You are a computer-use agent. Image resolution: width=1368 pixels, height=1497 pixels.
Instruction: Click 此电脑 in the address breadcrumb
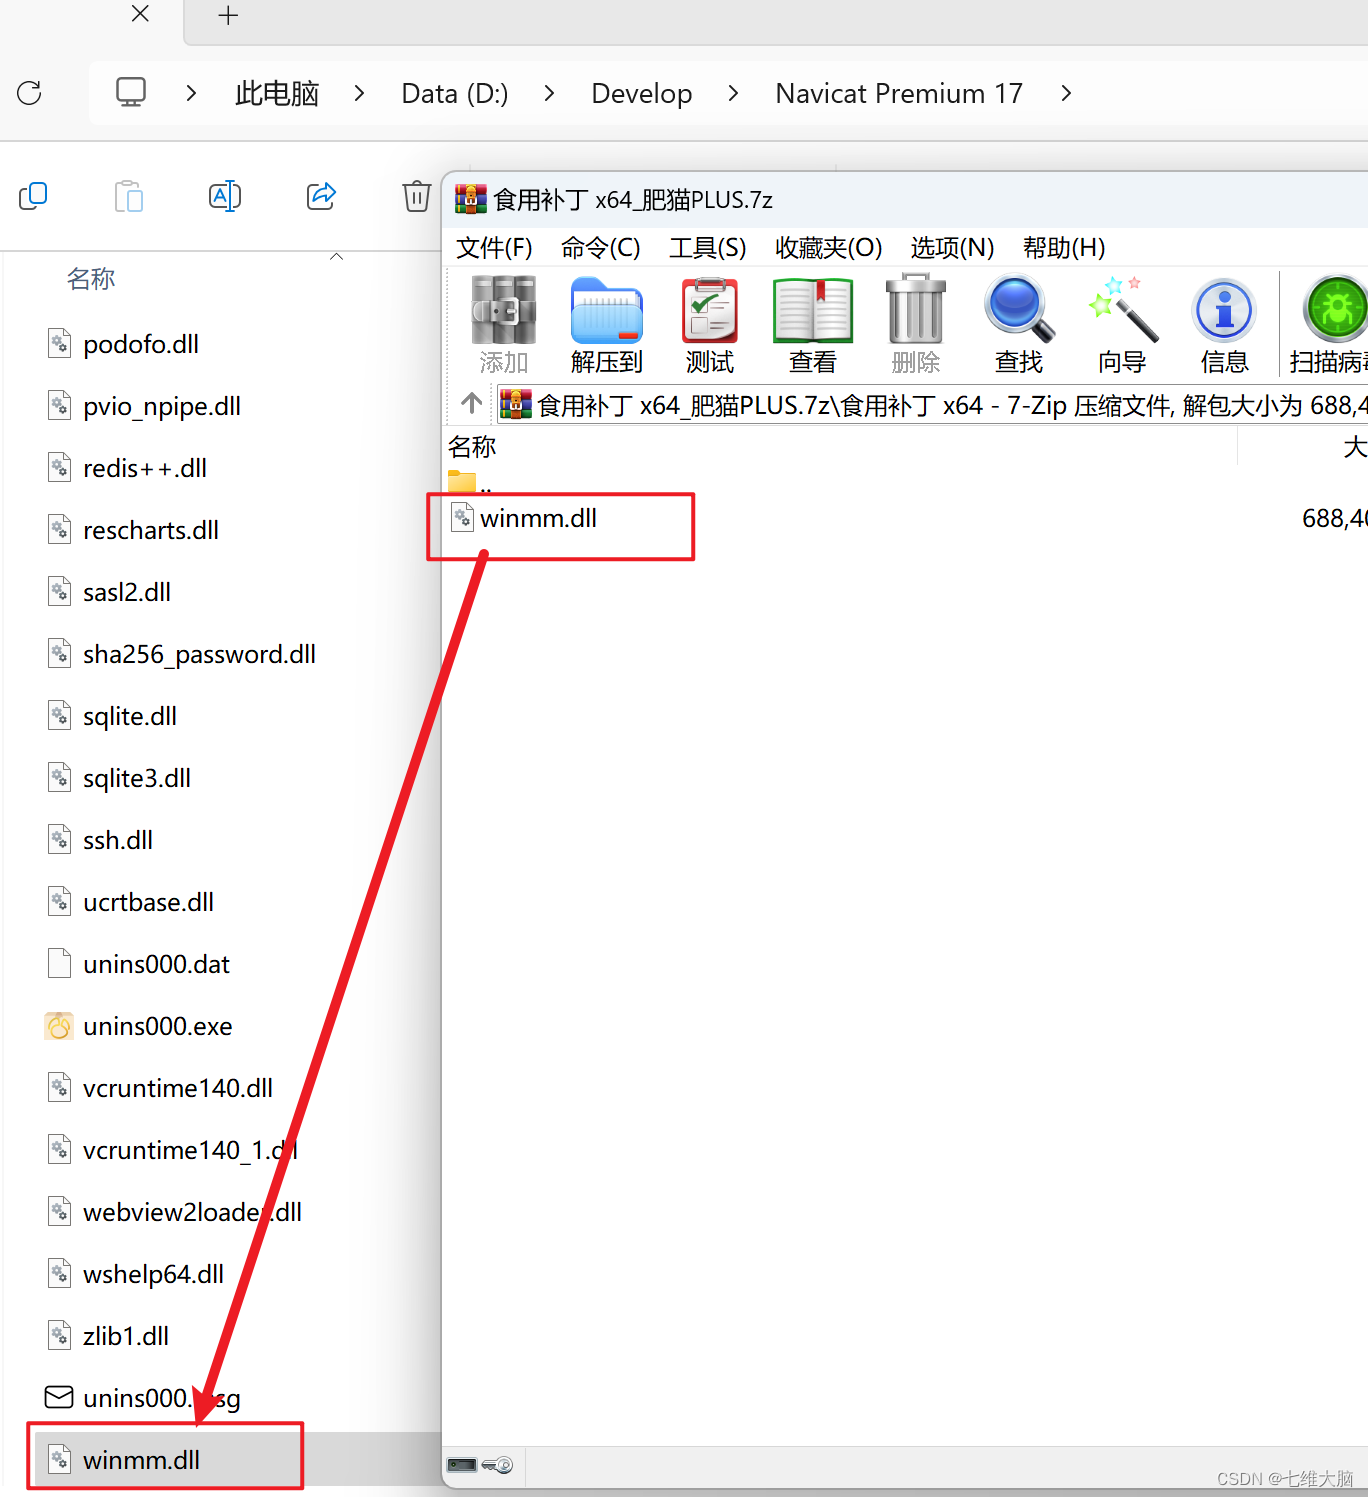pos(277,93)
